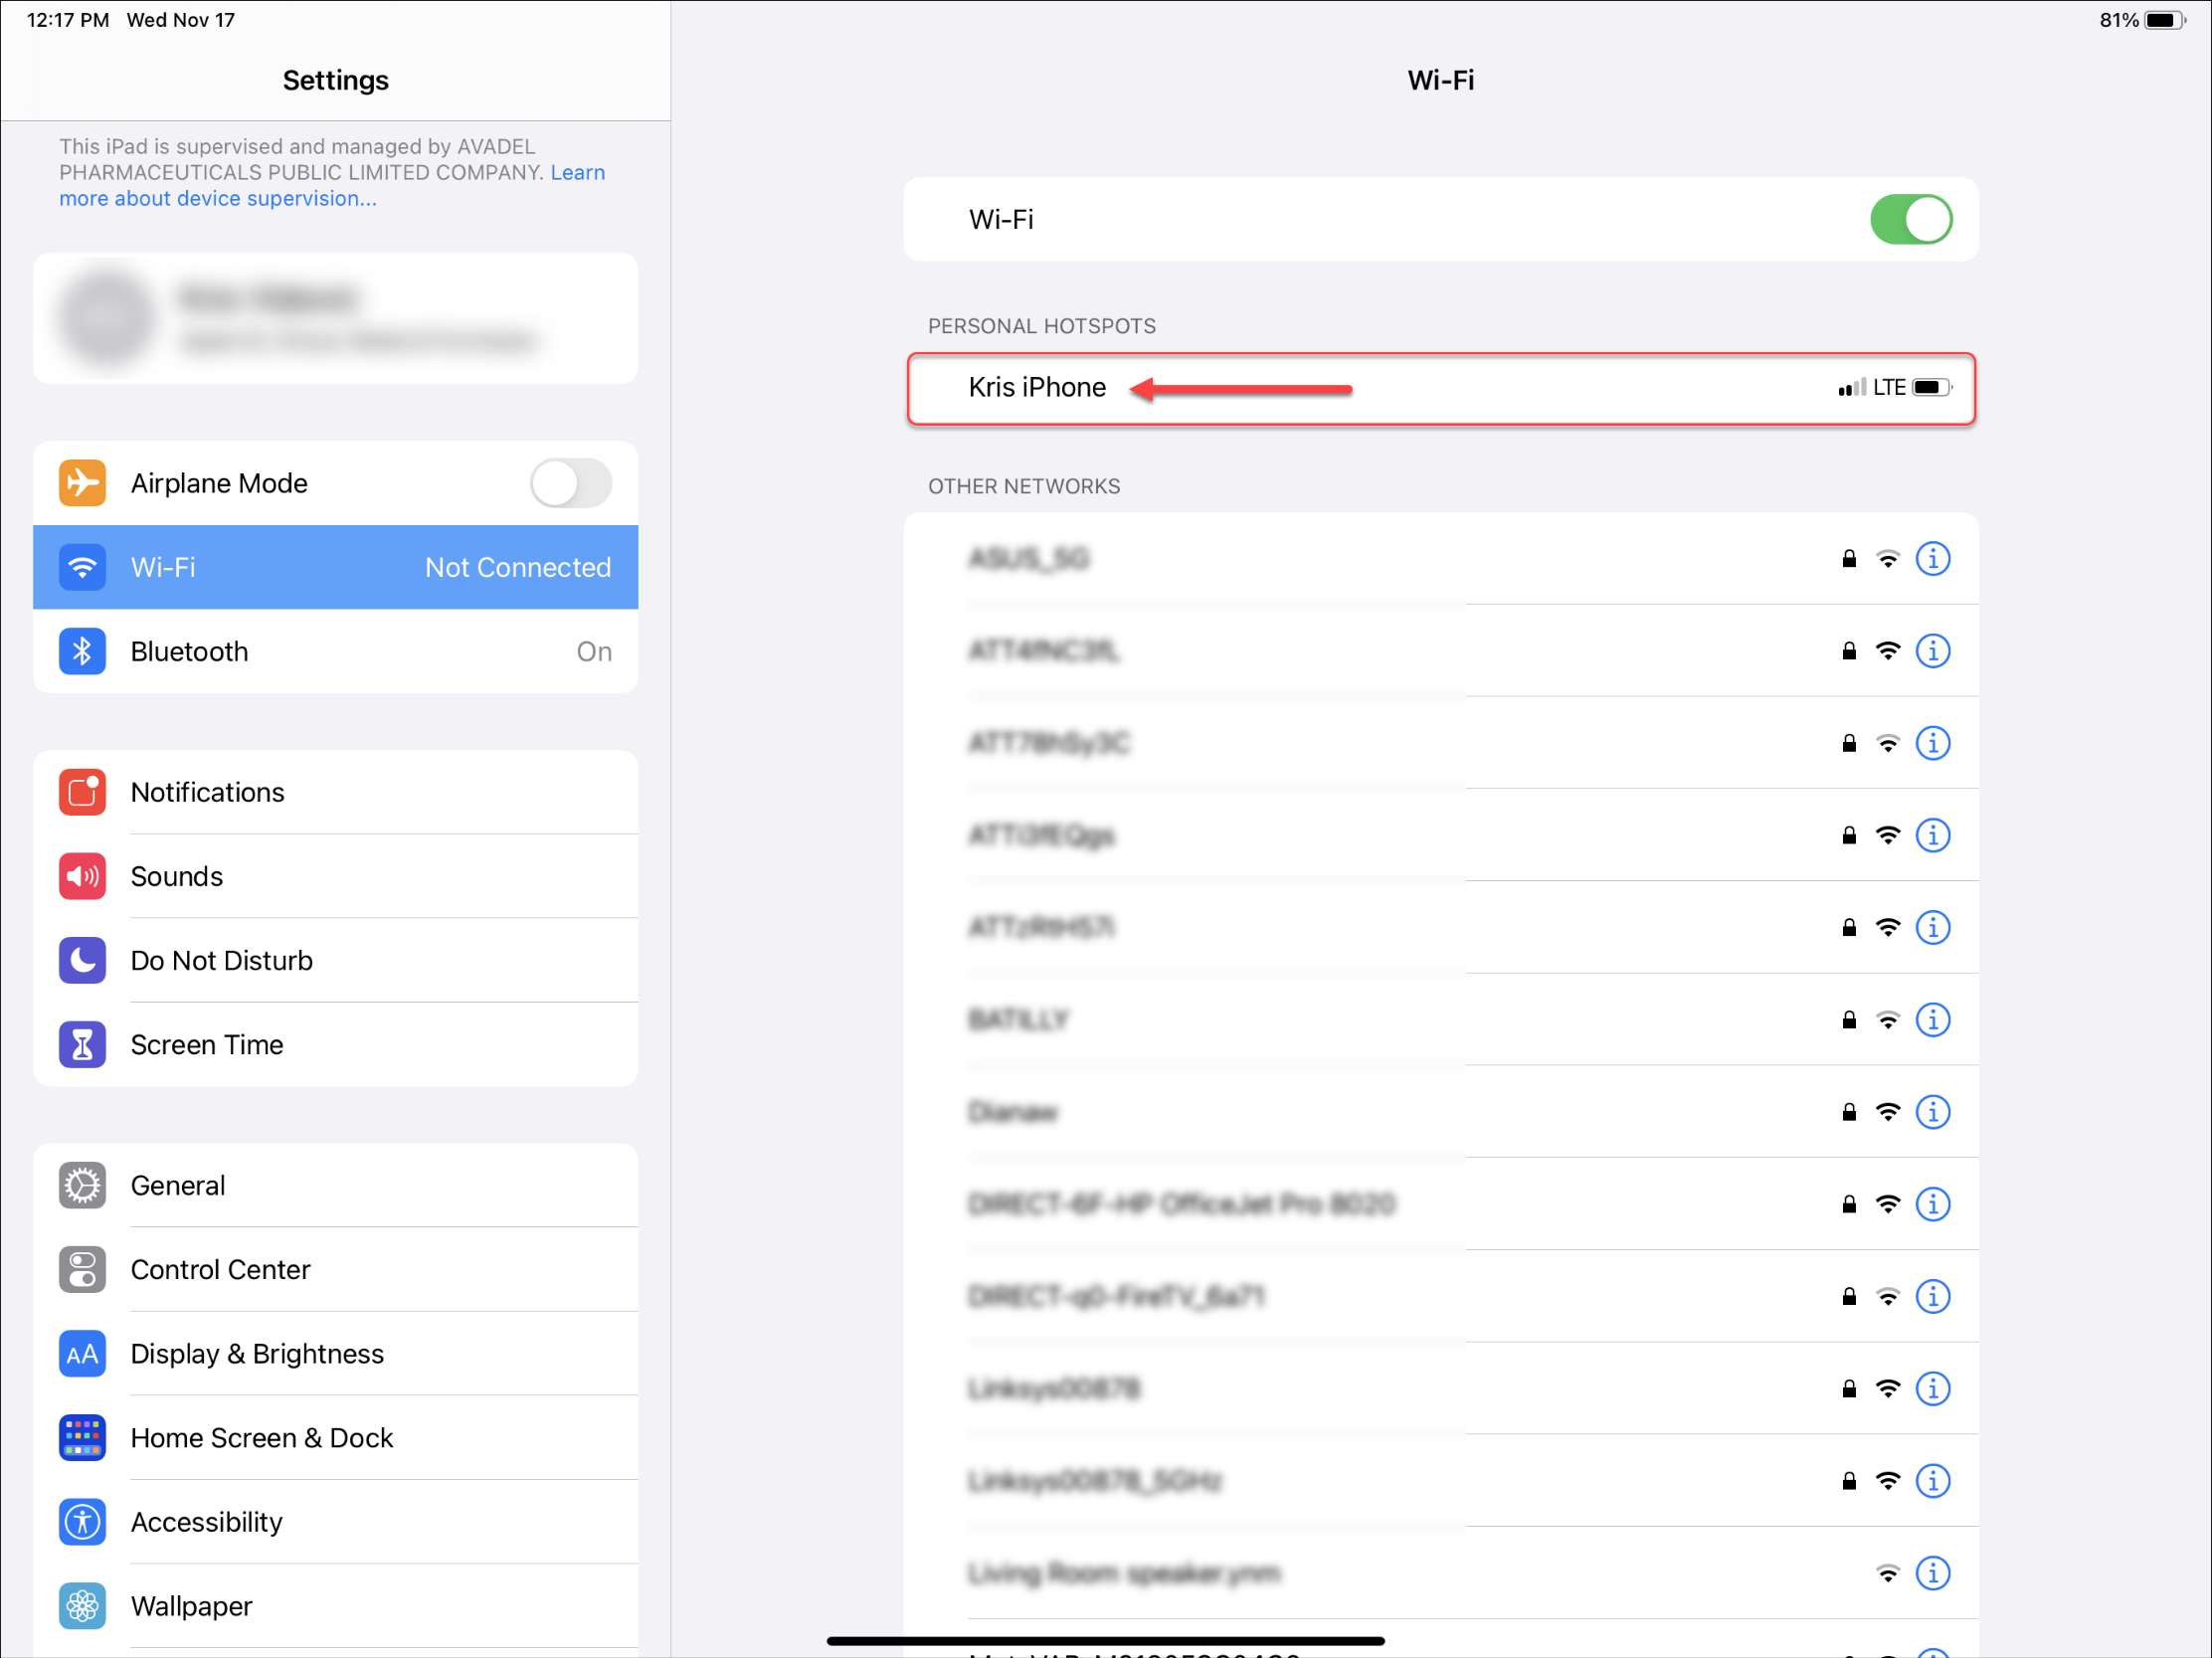Join the Linksys00878_5GHz network
2212x1658 pixels.
tap(1440, 1480)
